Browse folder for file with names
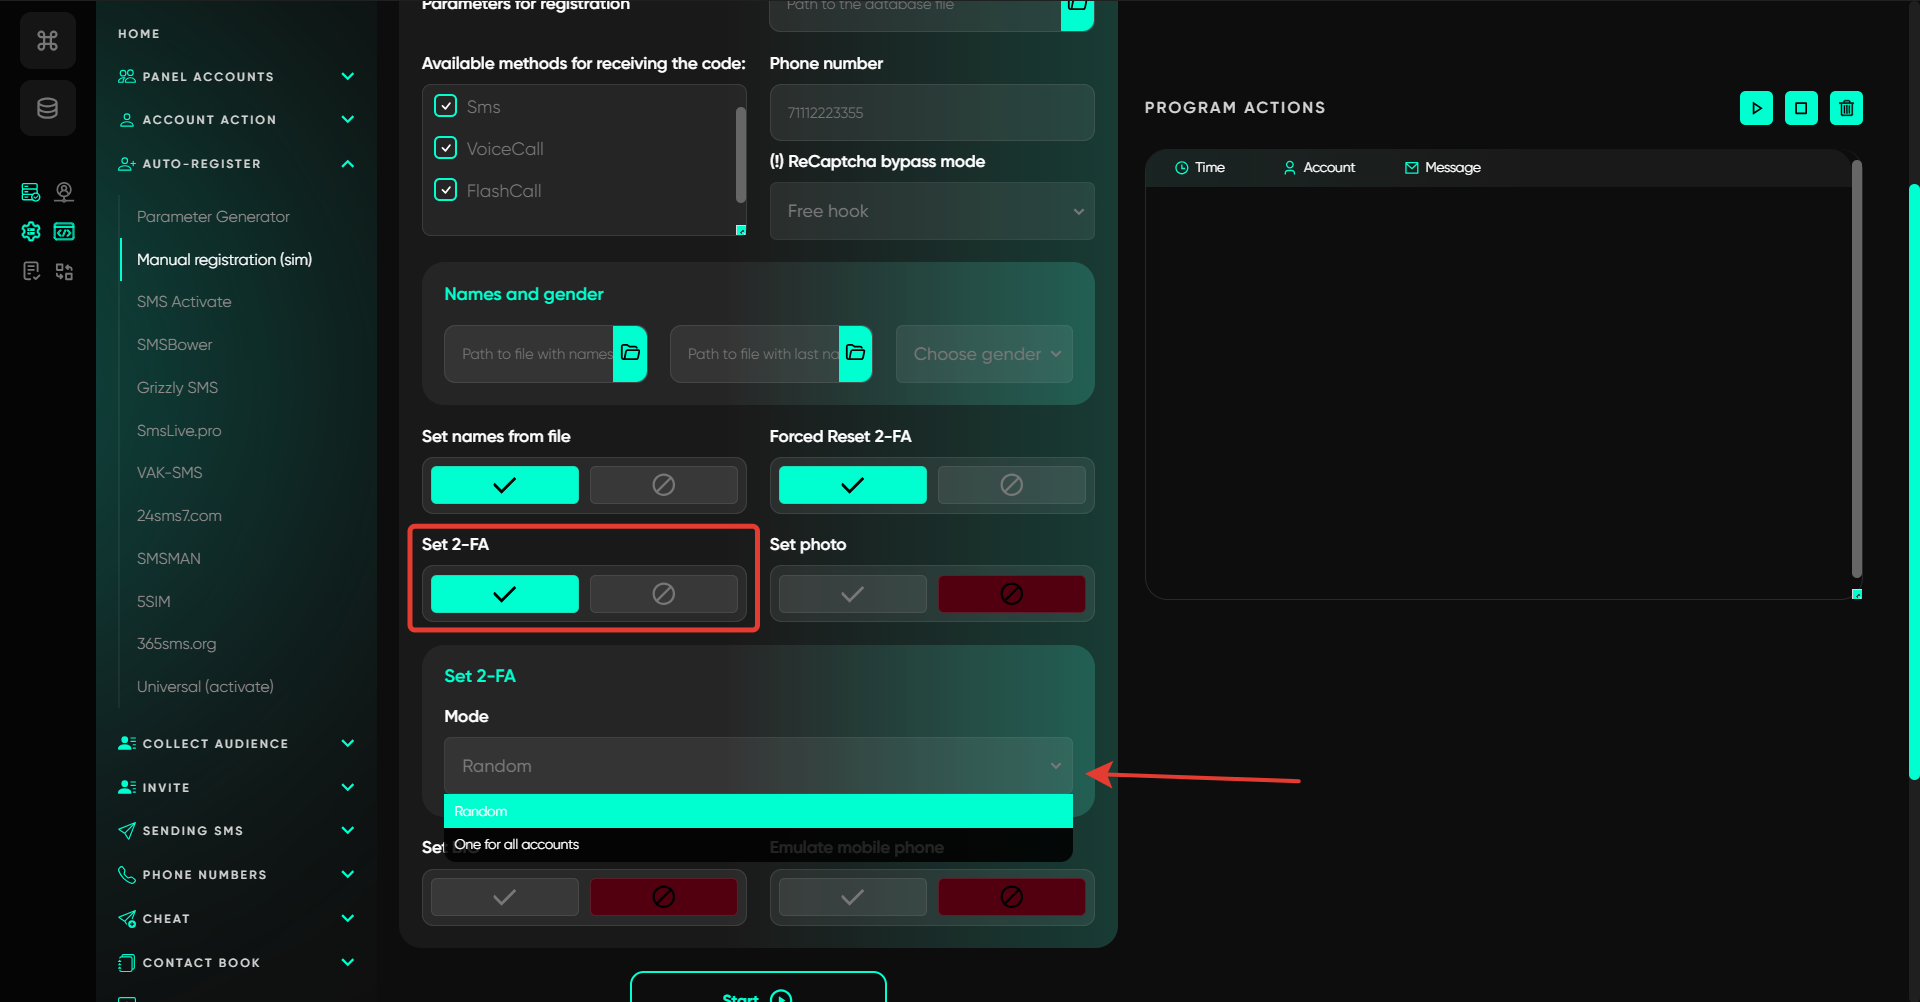 (630, 353)
